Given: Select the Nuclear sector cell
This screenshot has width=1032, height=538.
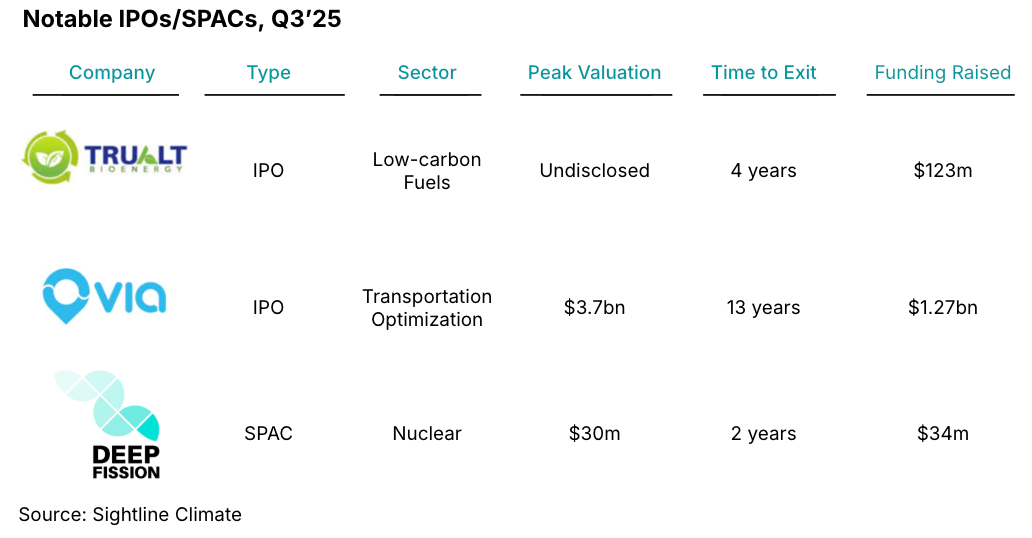Looking at the screenshot, I should point(427,434).
